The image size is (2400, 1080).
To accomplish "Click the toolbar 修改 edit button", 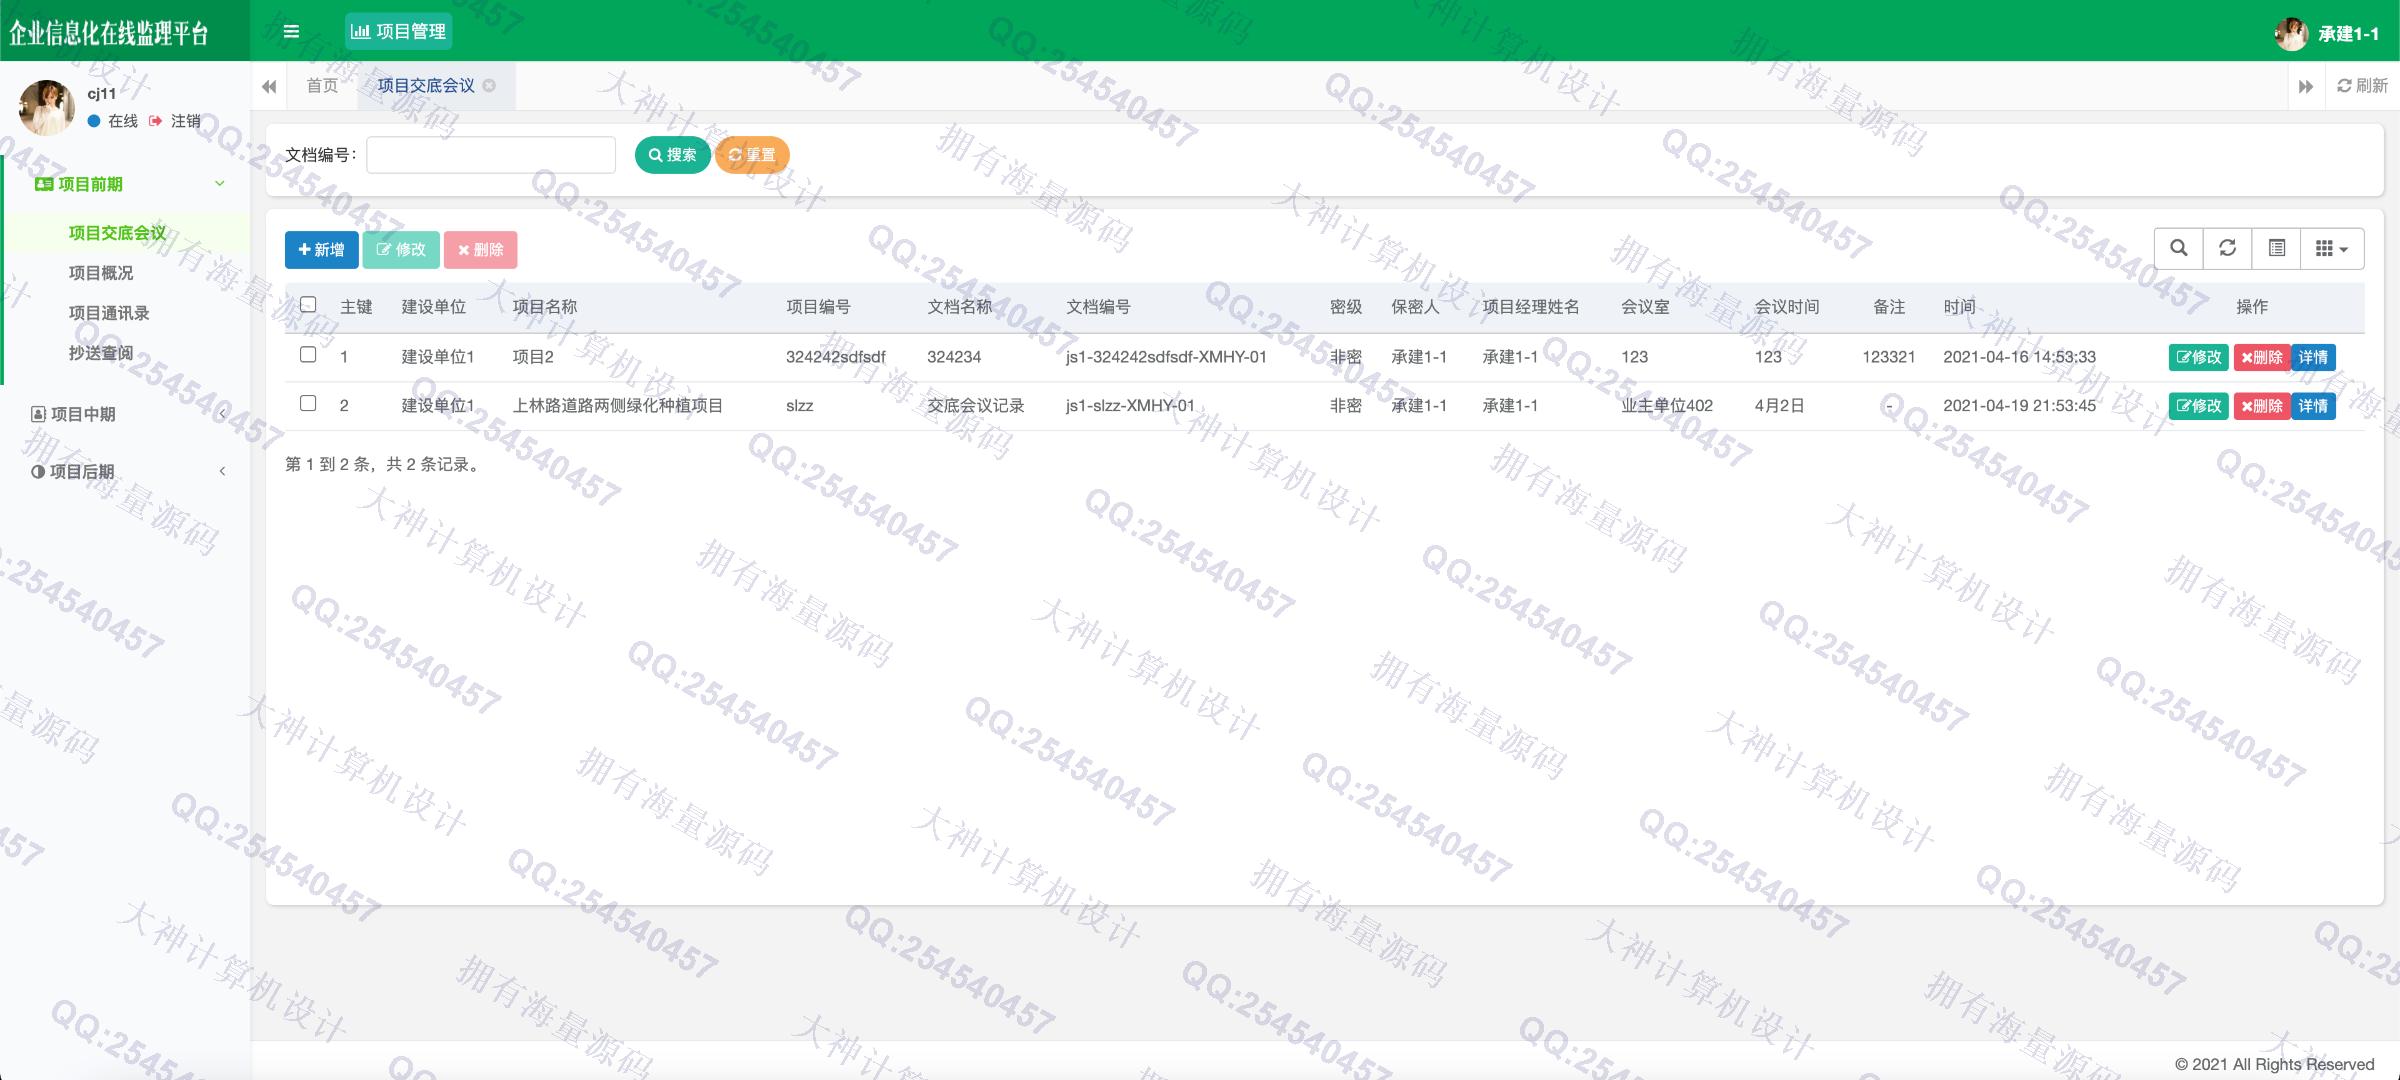I will (401, 250).
